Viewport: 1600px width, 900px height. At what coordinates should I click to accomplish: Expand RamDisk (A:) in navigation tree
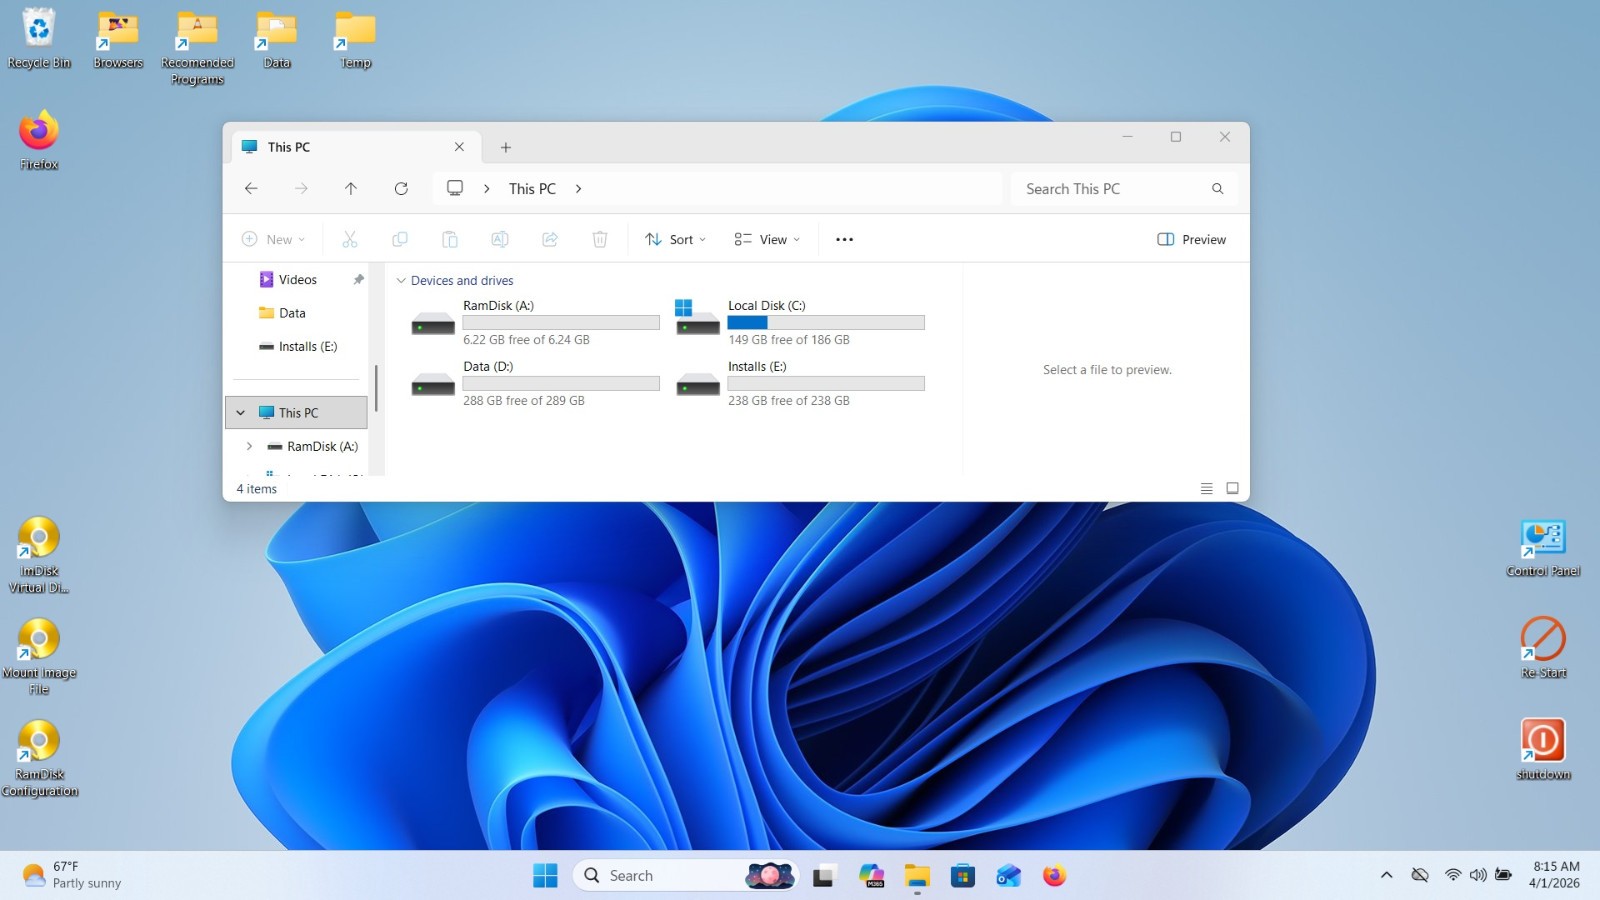pyautogui.click(x=249, y=446)
